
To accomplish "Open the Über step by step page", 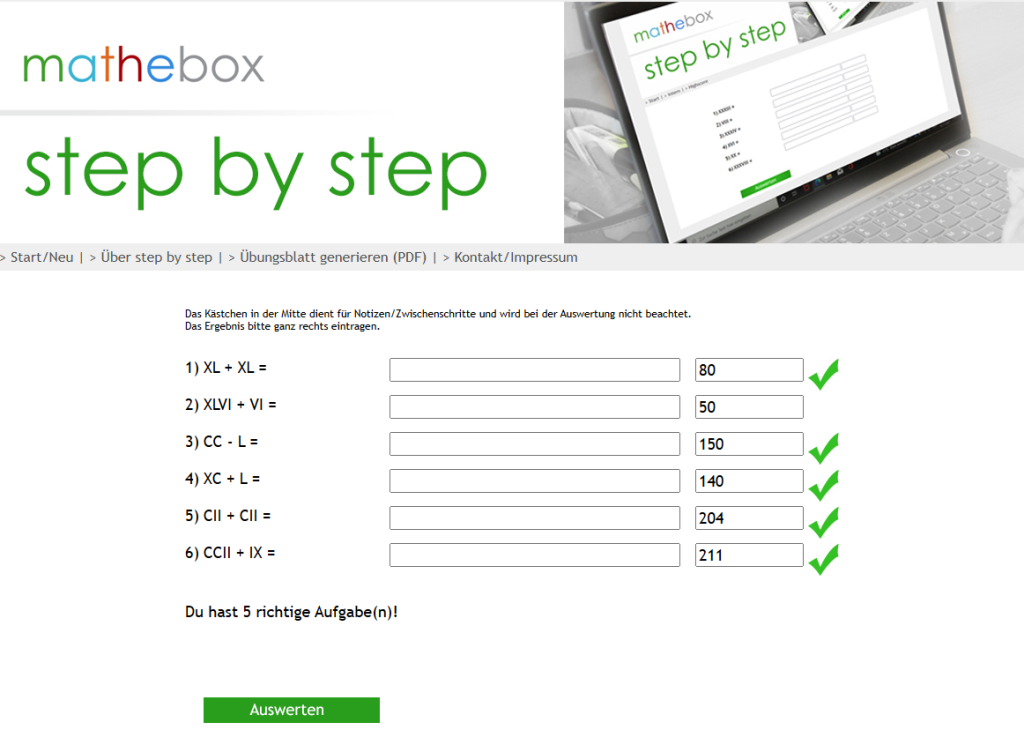I will pyautogui.click(x=156, y=257).
